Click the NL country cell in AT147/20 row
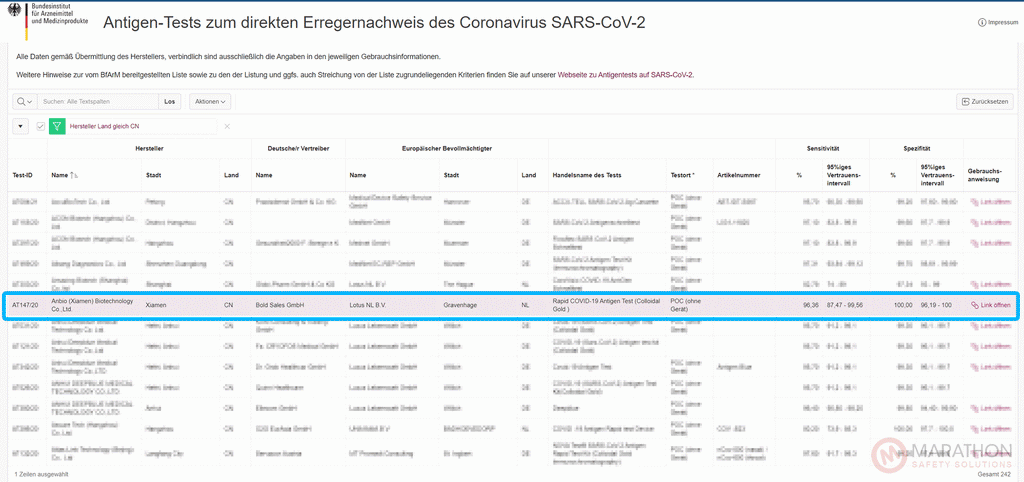This screenshot has width=1024, height=482. tap(526, 305)
